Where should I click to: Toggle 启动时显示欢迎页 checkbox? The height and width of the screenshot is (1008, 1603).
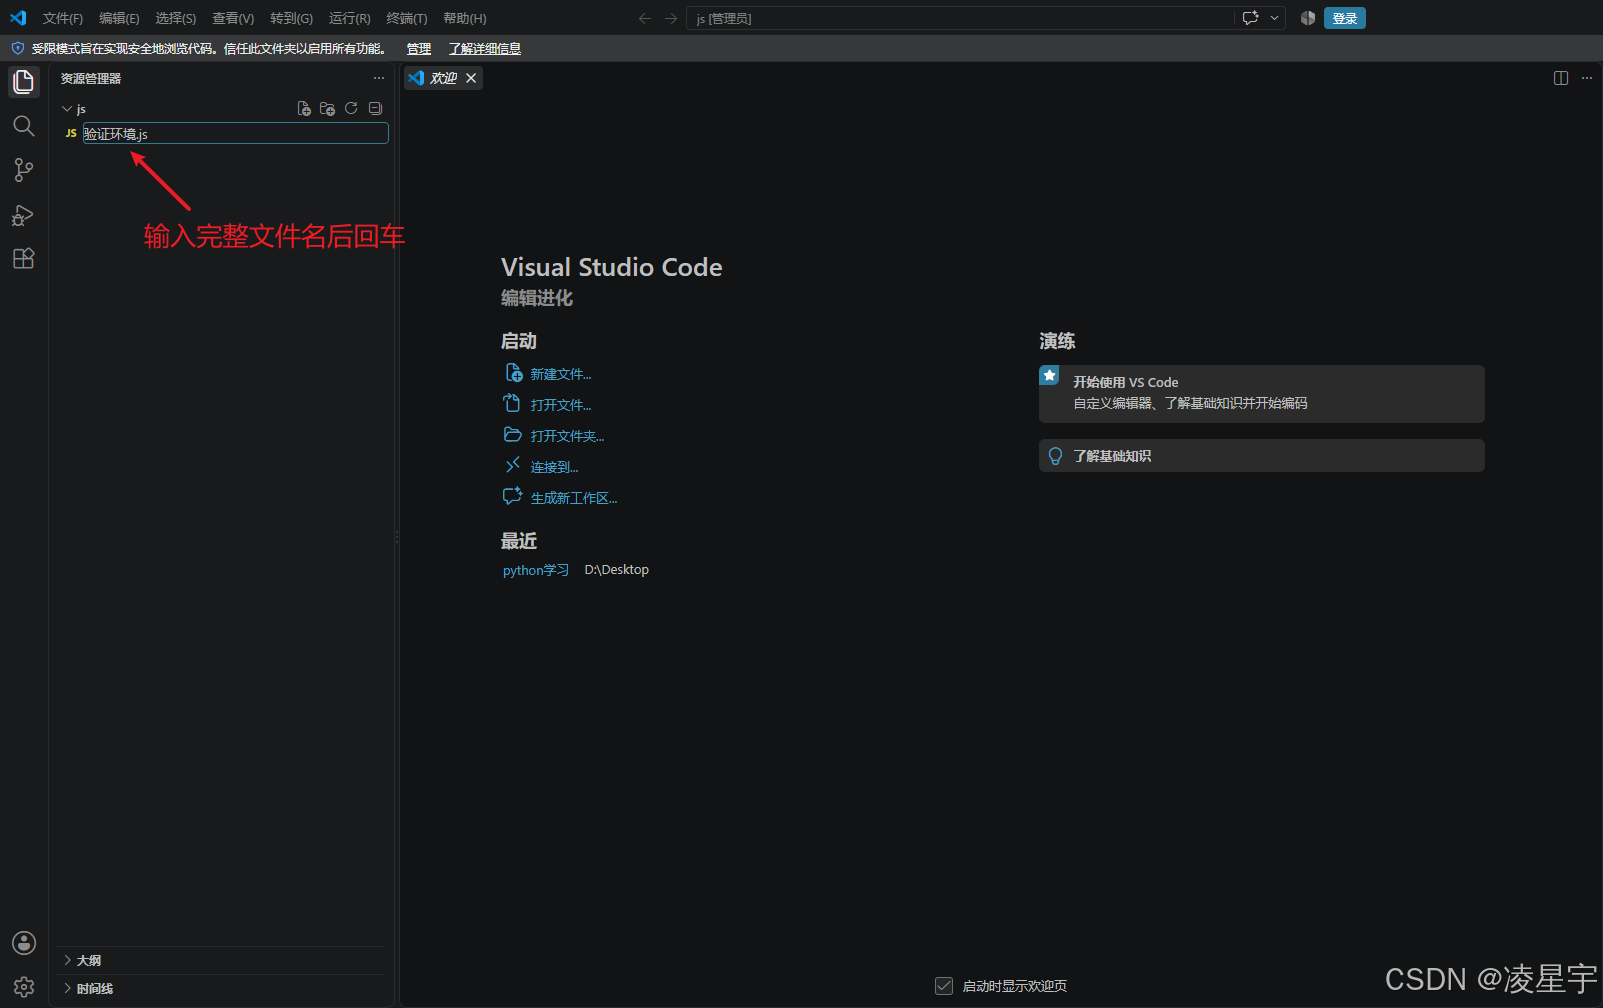[x=944, y=986]
